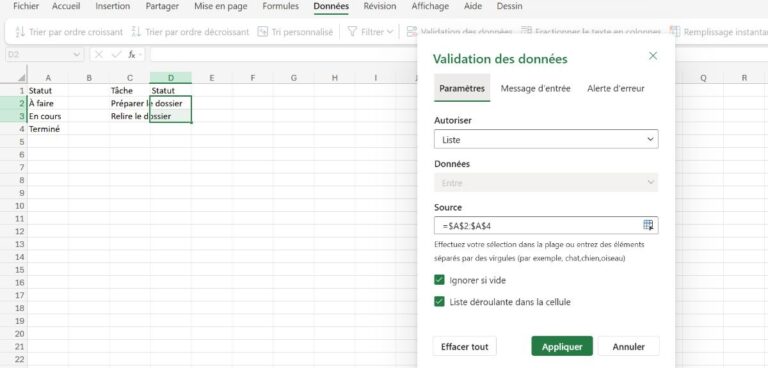This screenshot has height=368, width=768.
Task: Select the Statut header in column A
Action: click(x=48, y=91)
